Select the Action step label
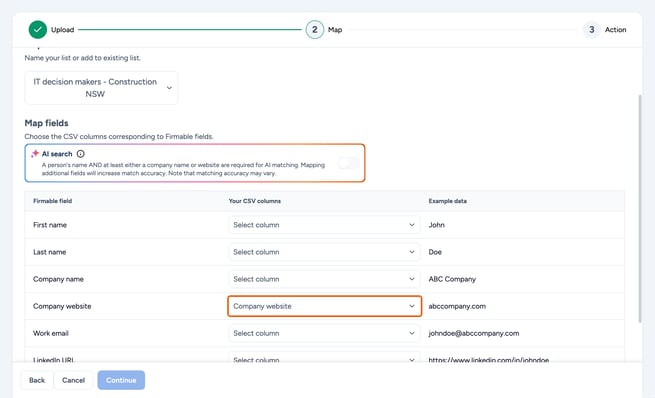The height and width of the screenshot is (398, 655). tap(615, 30)
